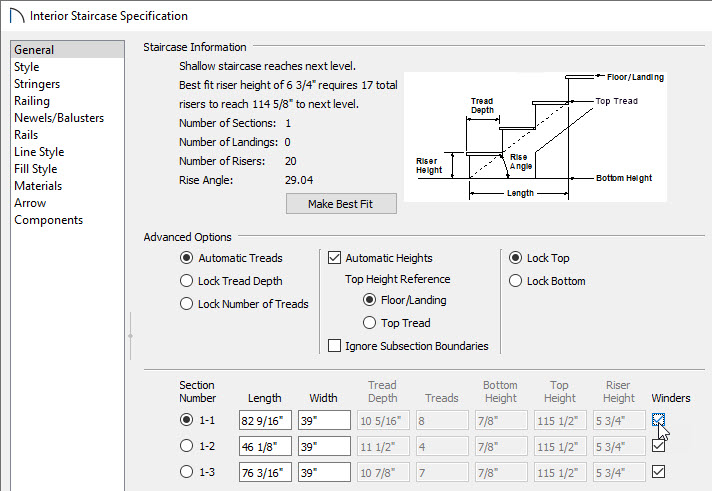Open the Newels/Balusters panel
This screenshot has width=712, height=491.
point(67,118)
